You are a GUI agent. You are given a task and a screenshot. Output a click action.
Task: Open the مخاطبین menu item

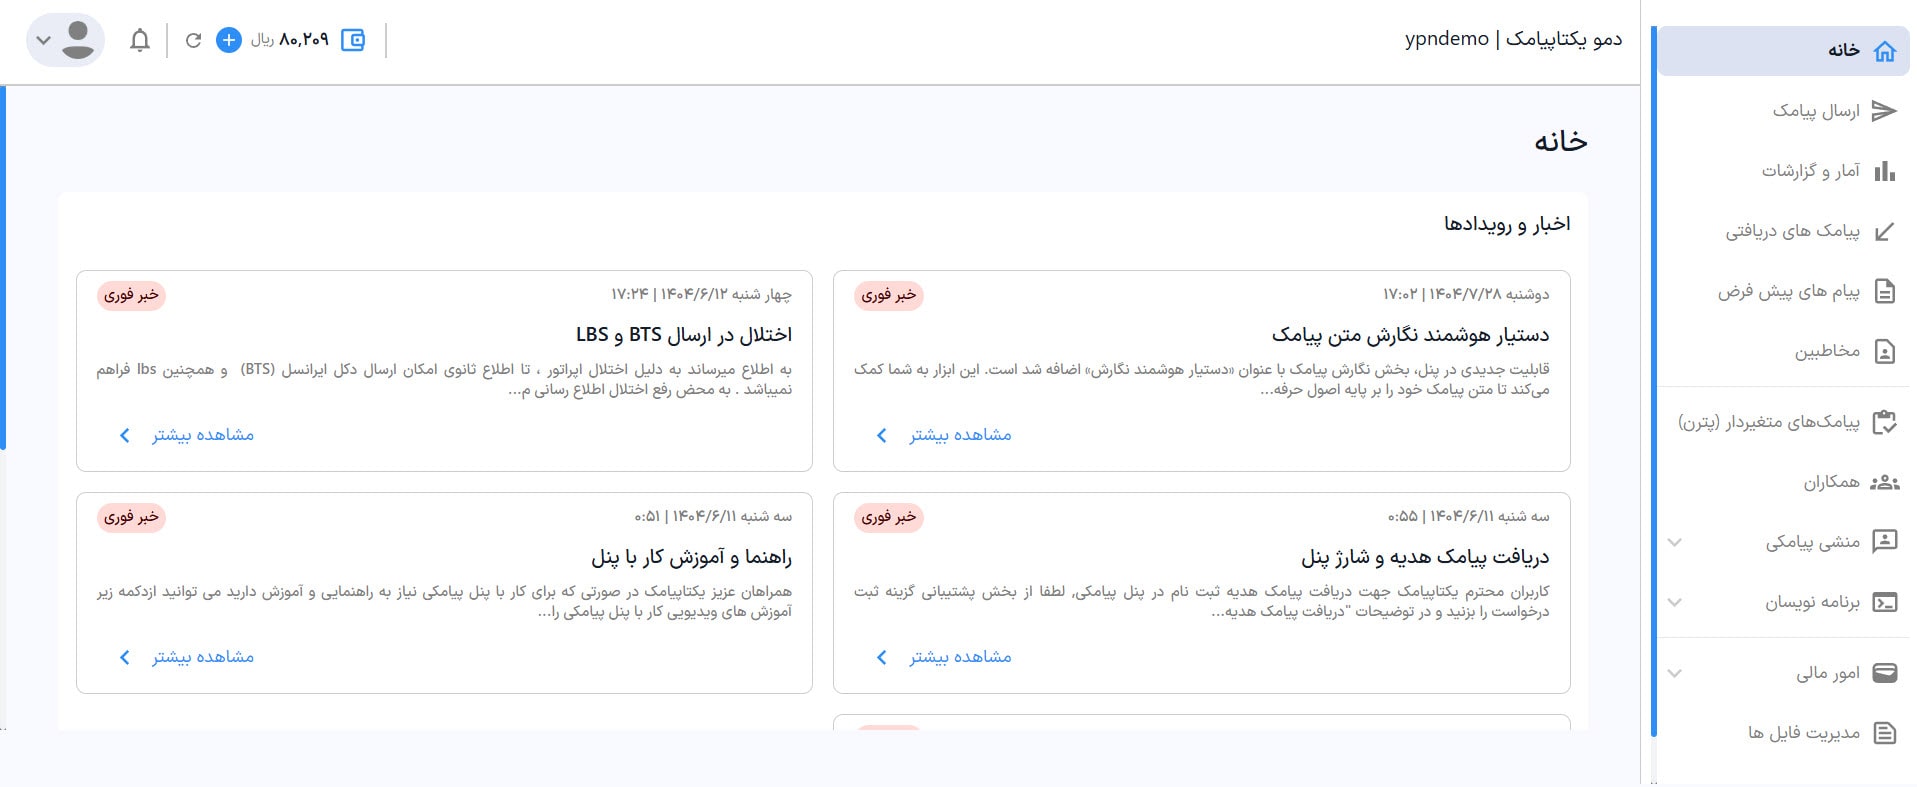1826,351
